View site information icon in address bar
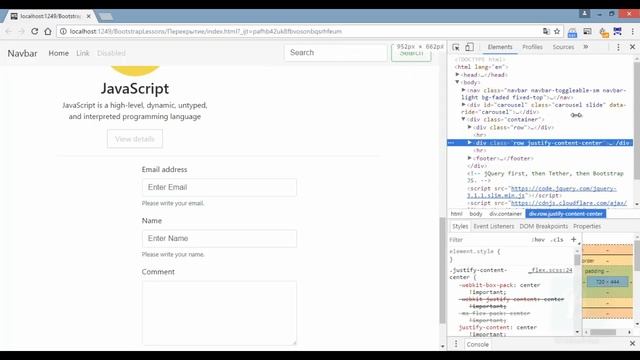 tap(63, 31)
